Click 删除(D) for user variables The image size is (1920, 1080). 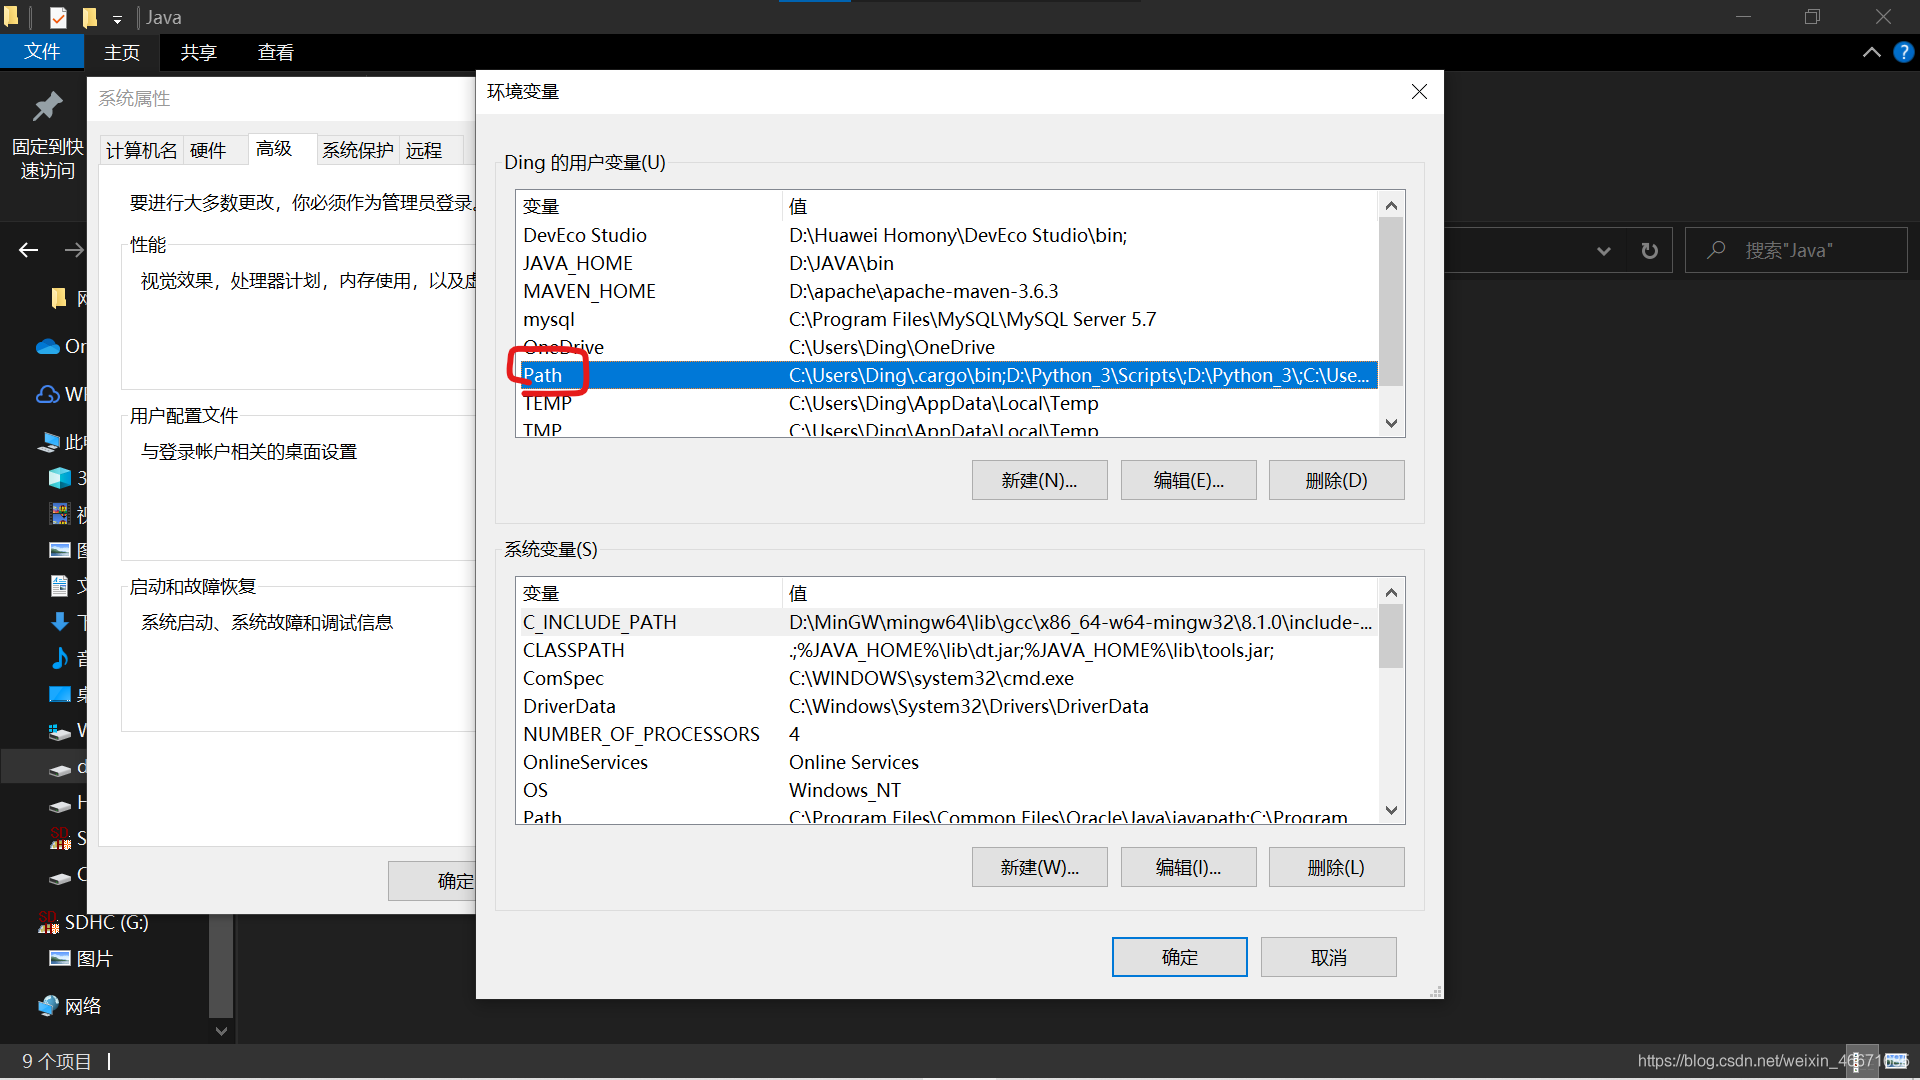pos(1336,480)
